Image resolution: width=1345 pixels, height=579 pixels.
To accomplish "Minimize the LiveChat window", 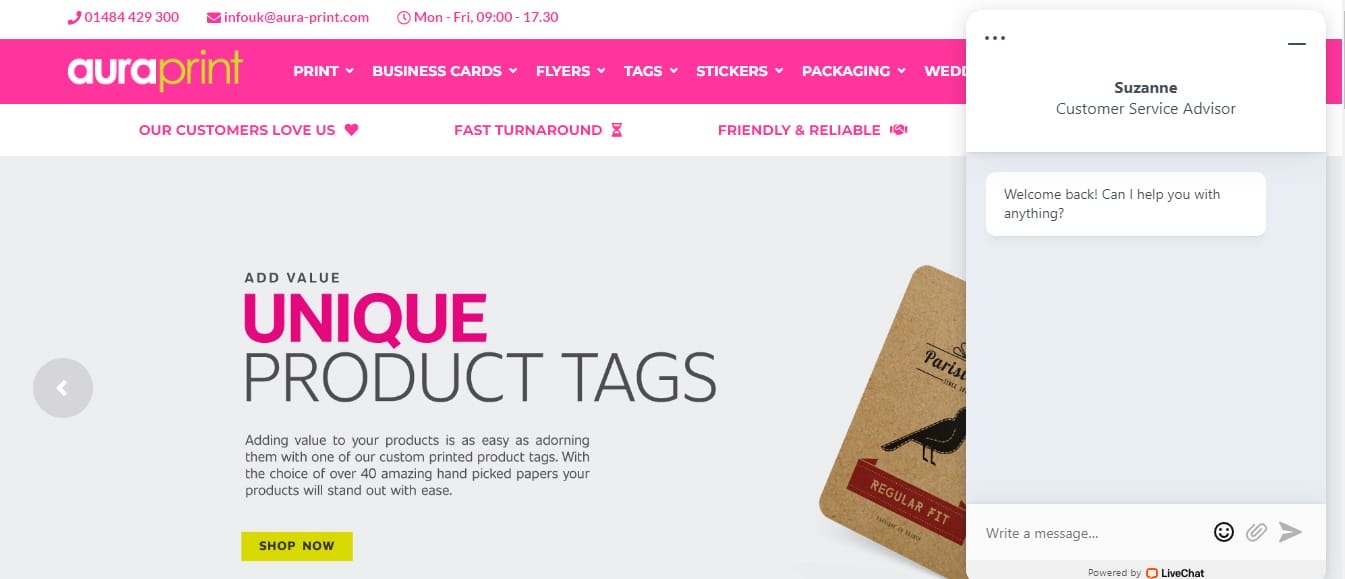I will [x=1297, y=44].
